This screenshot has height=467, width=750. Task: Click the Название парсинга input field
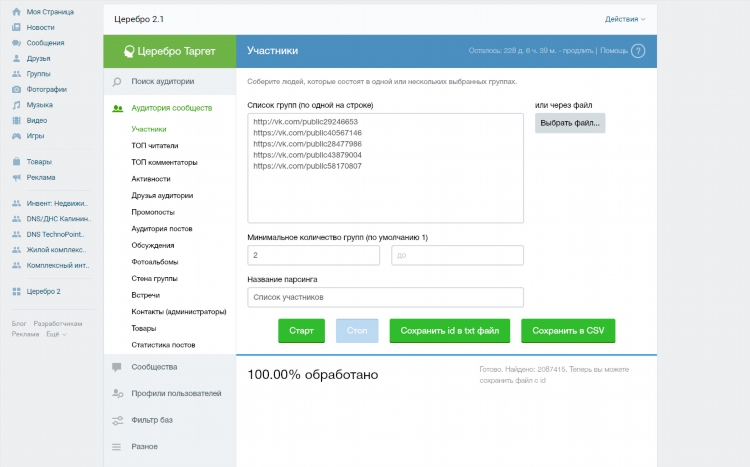click(386, 297)
